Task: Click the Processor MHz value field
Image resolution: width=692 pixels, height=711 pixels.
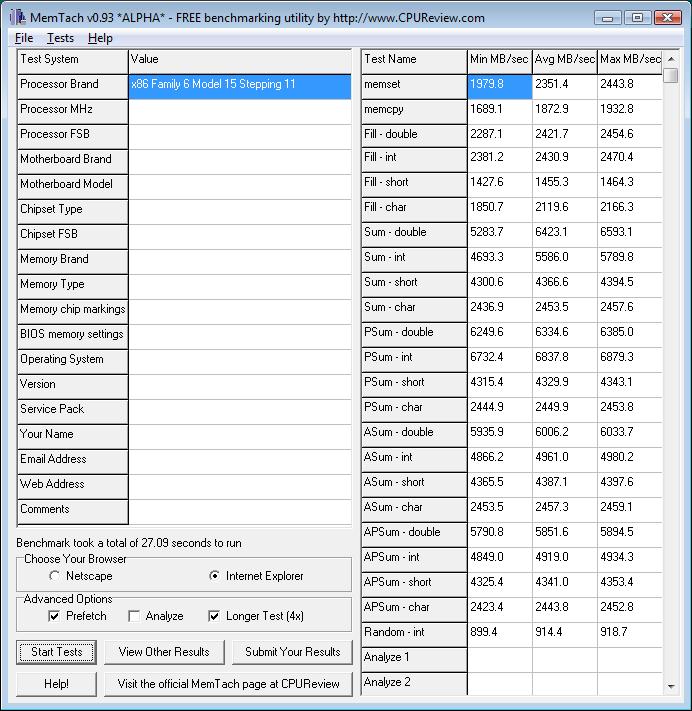Action: tap(240, 110)
